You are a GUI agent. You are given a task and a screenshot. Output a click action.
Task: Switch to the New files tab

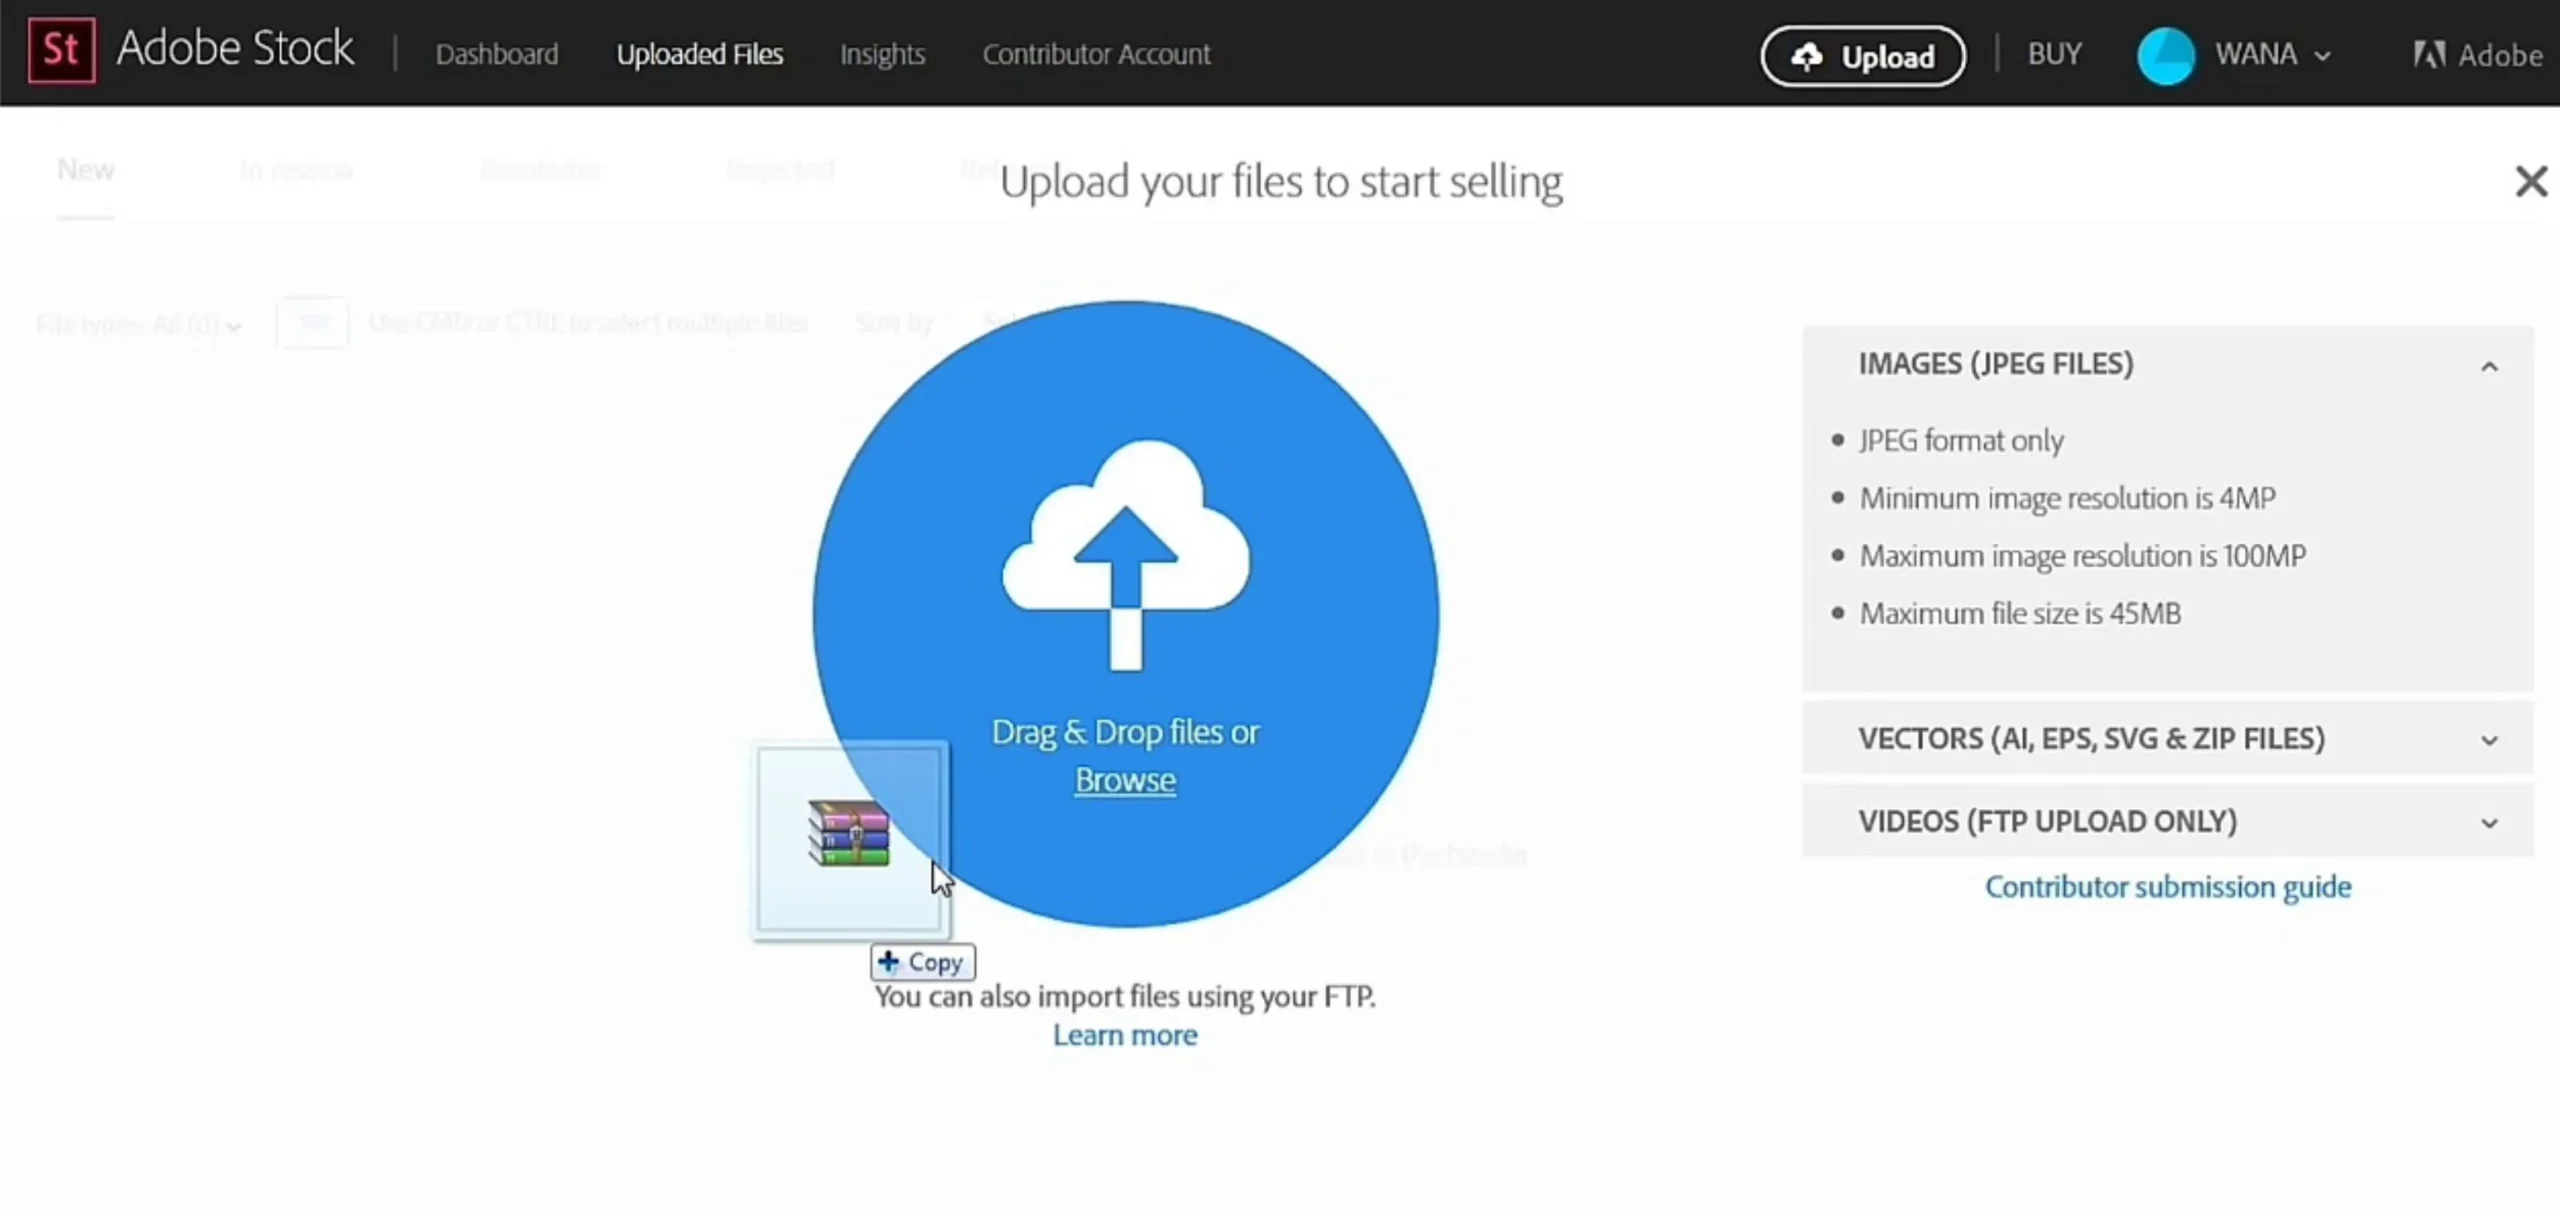[x=86, y=170]
